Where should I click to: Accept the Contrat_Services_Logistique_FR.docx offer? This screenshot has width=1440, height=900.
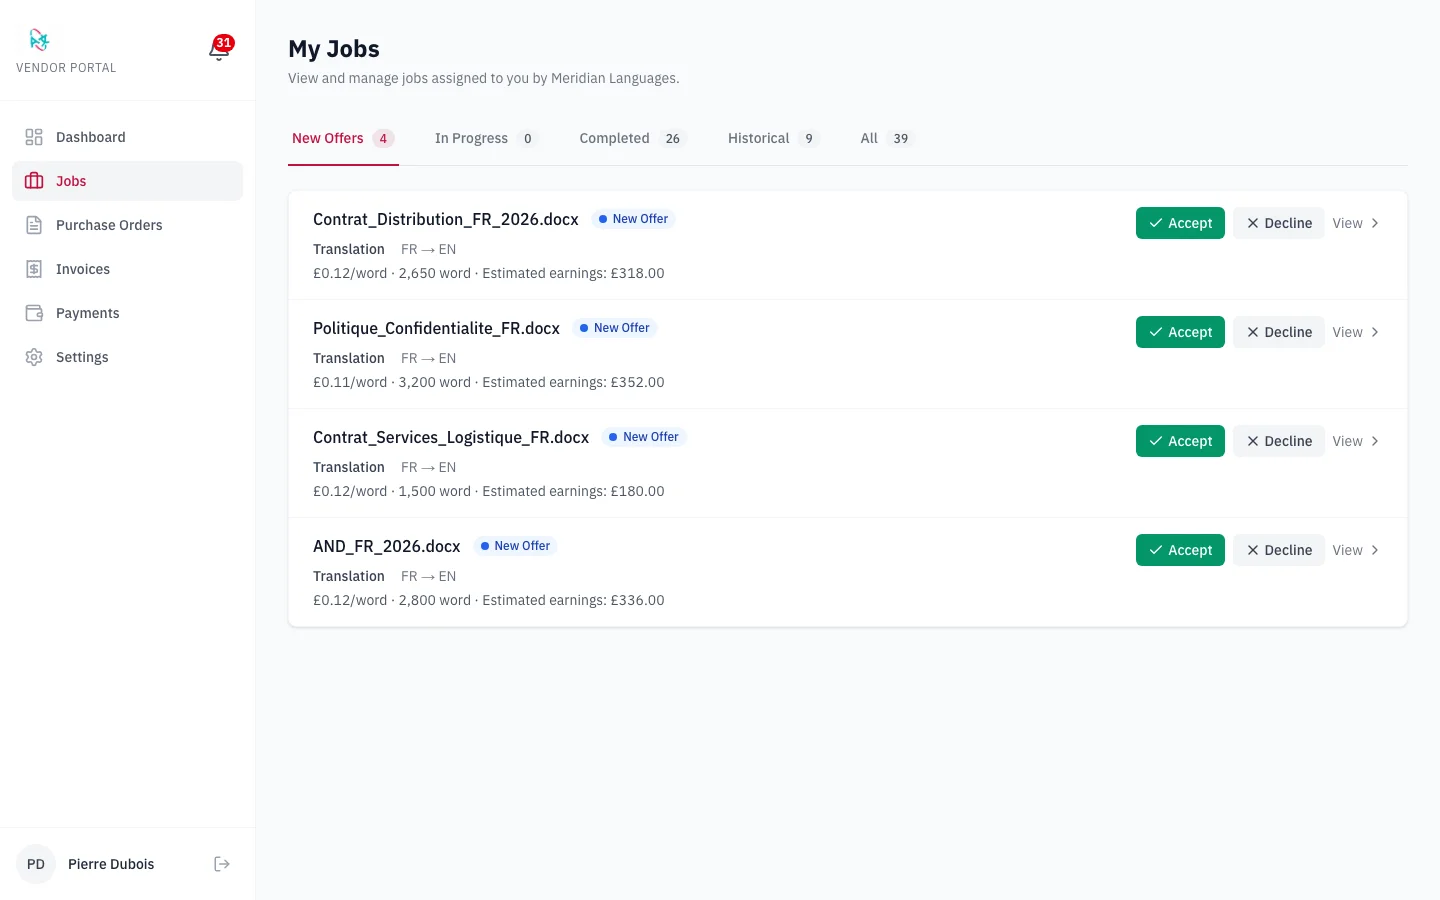point(1180,441)
